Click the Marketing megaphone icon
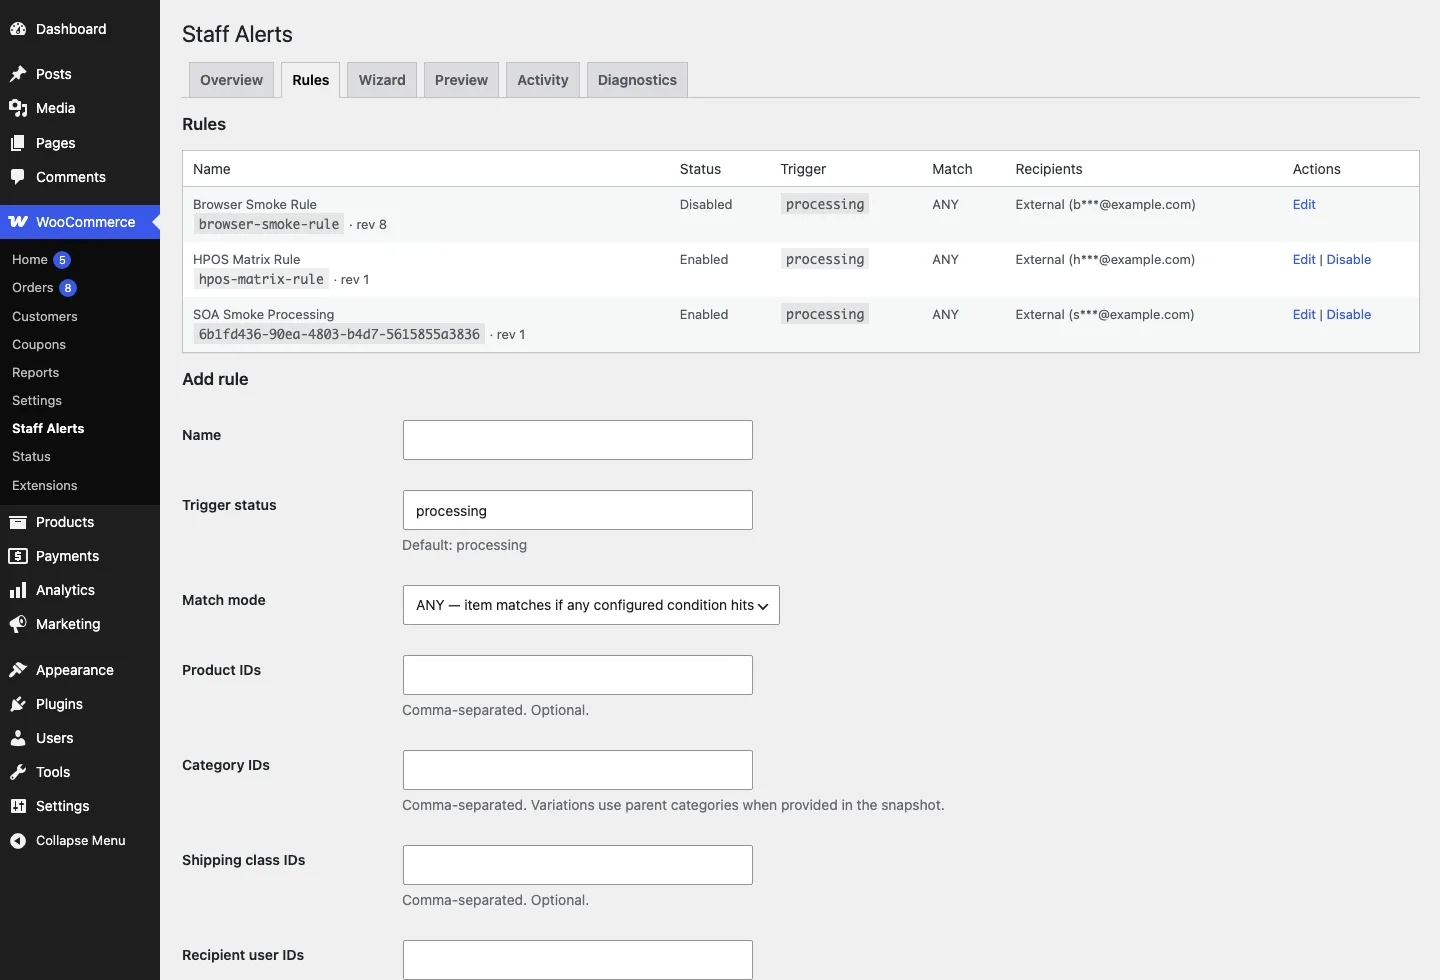 [18, 624]
